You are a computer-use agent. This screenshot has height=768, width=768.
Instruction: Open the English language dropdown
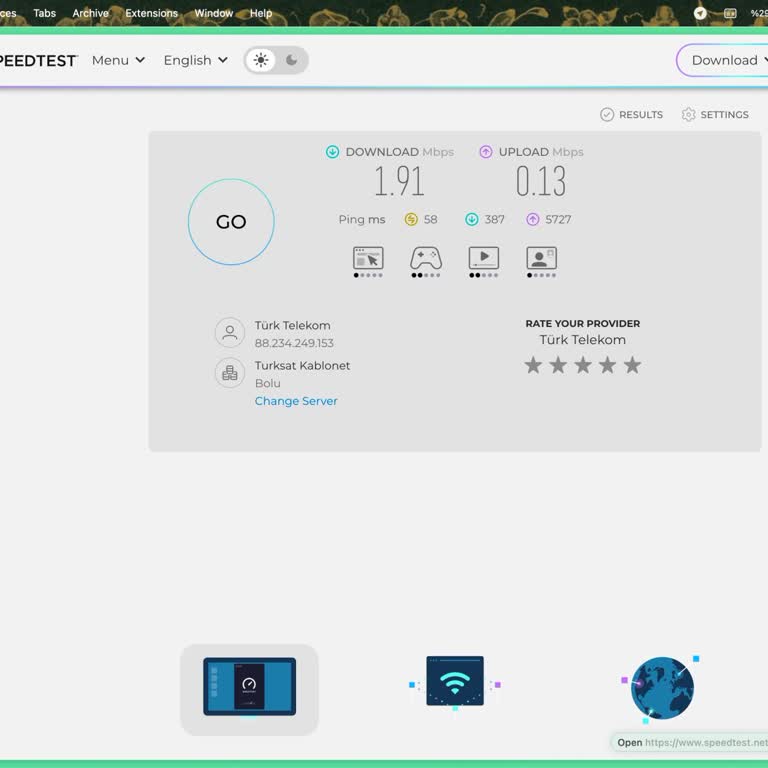tap(195, 60)
